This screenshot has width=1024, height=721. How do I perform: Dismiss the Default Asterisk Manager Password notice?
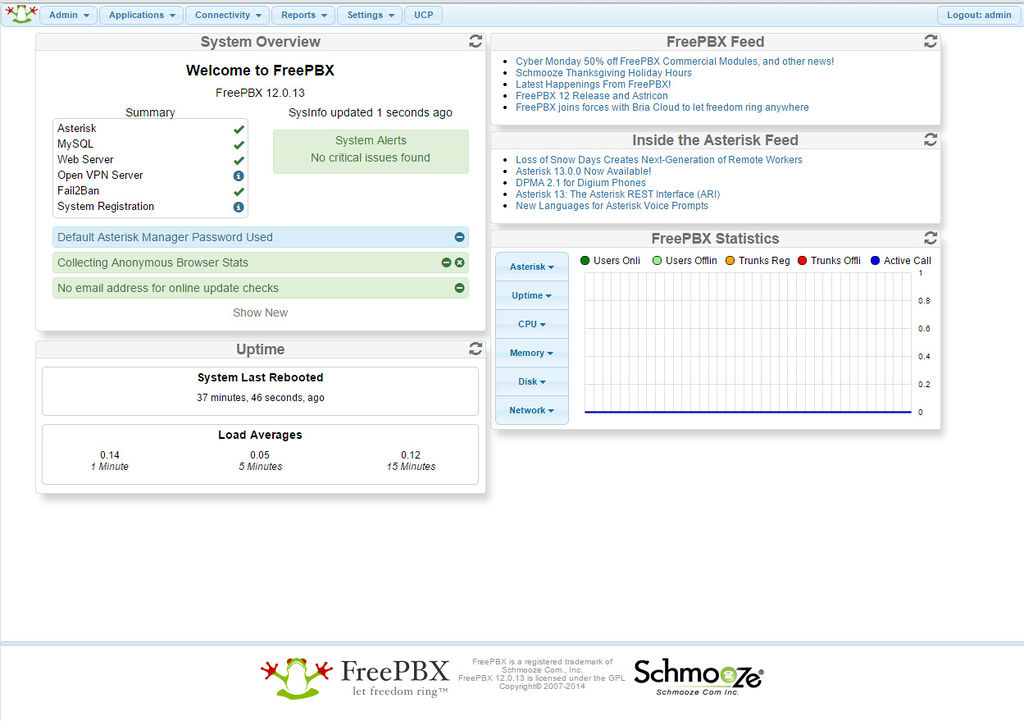[460, 237]
